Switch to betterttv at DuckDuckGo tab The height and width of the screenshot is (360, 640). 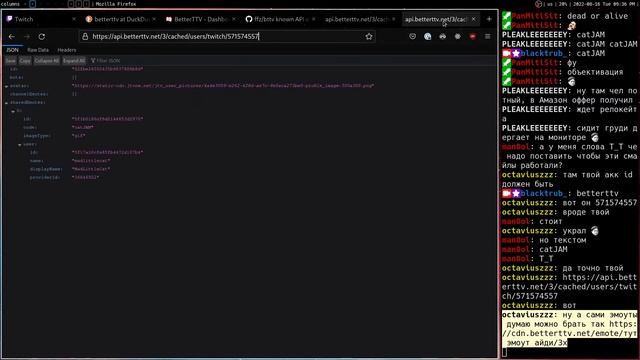[x=121, y=19]
